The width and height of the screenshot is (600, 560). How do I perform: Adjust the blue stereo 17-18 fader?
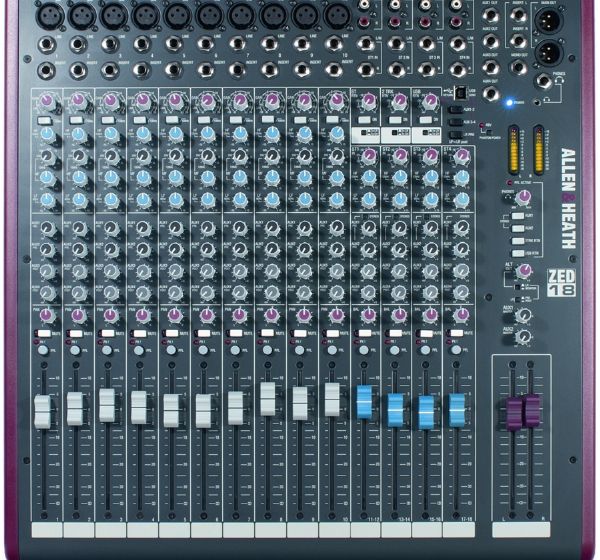[x=457, y=410]
